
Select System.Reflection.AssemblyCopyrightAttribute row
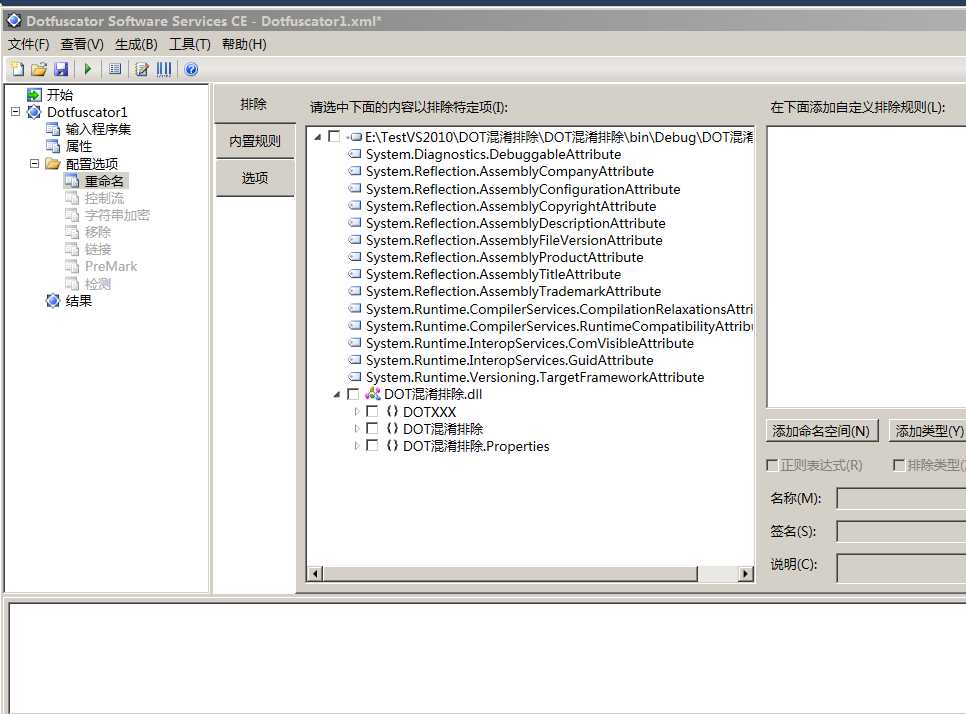[x=511, y=206]
